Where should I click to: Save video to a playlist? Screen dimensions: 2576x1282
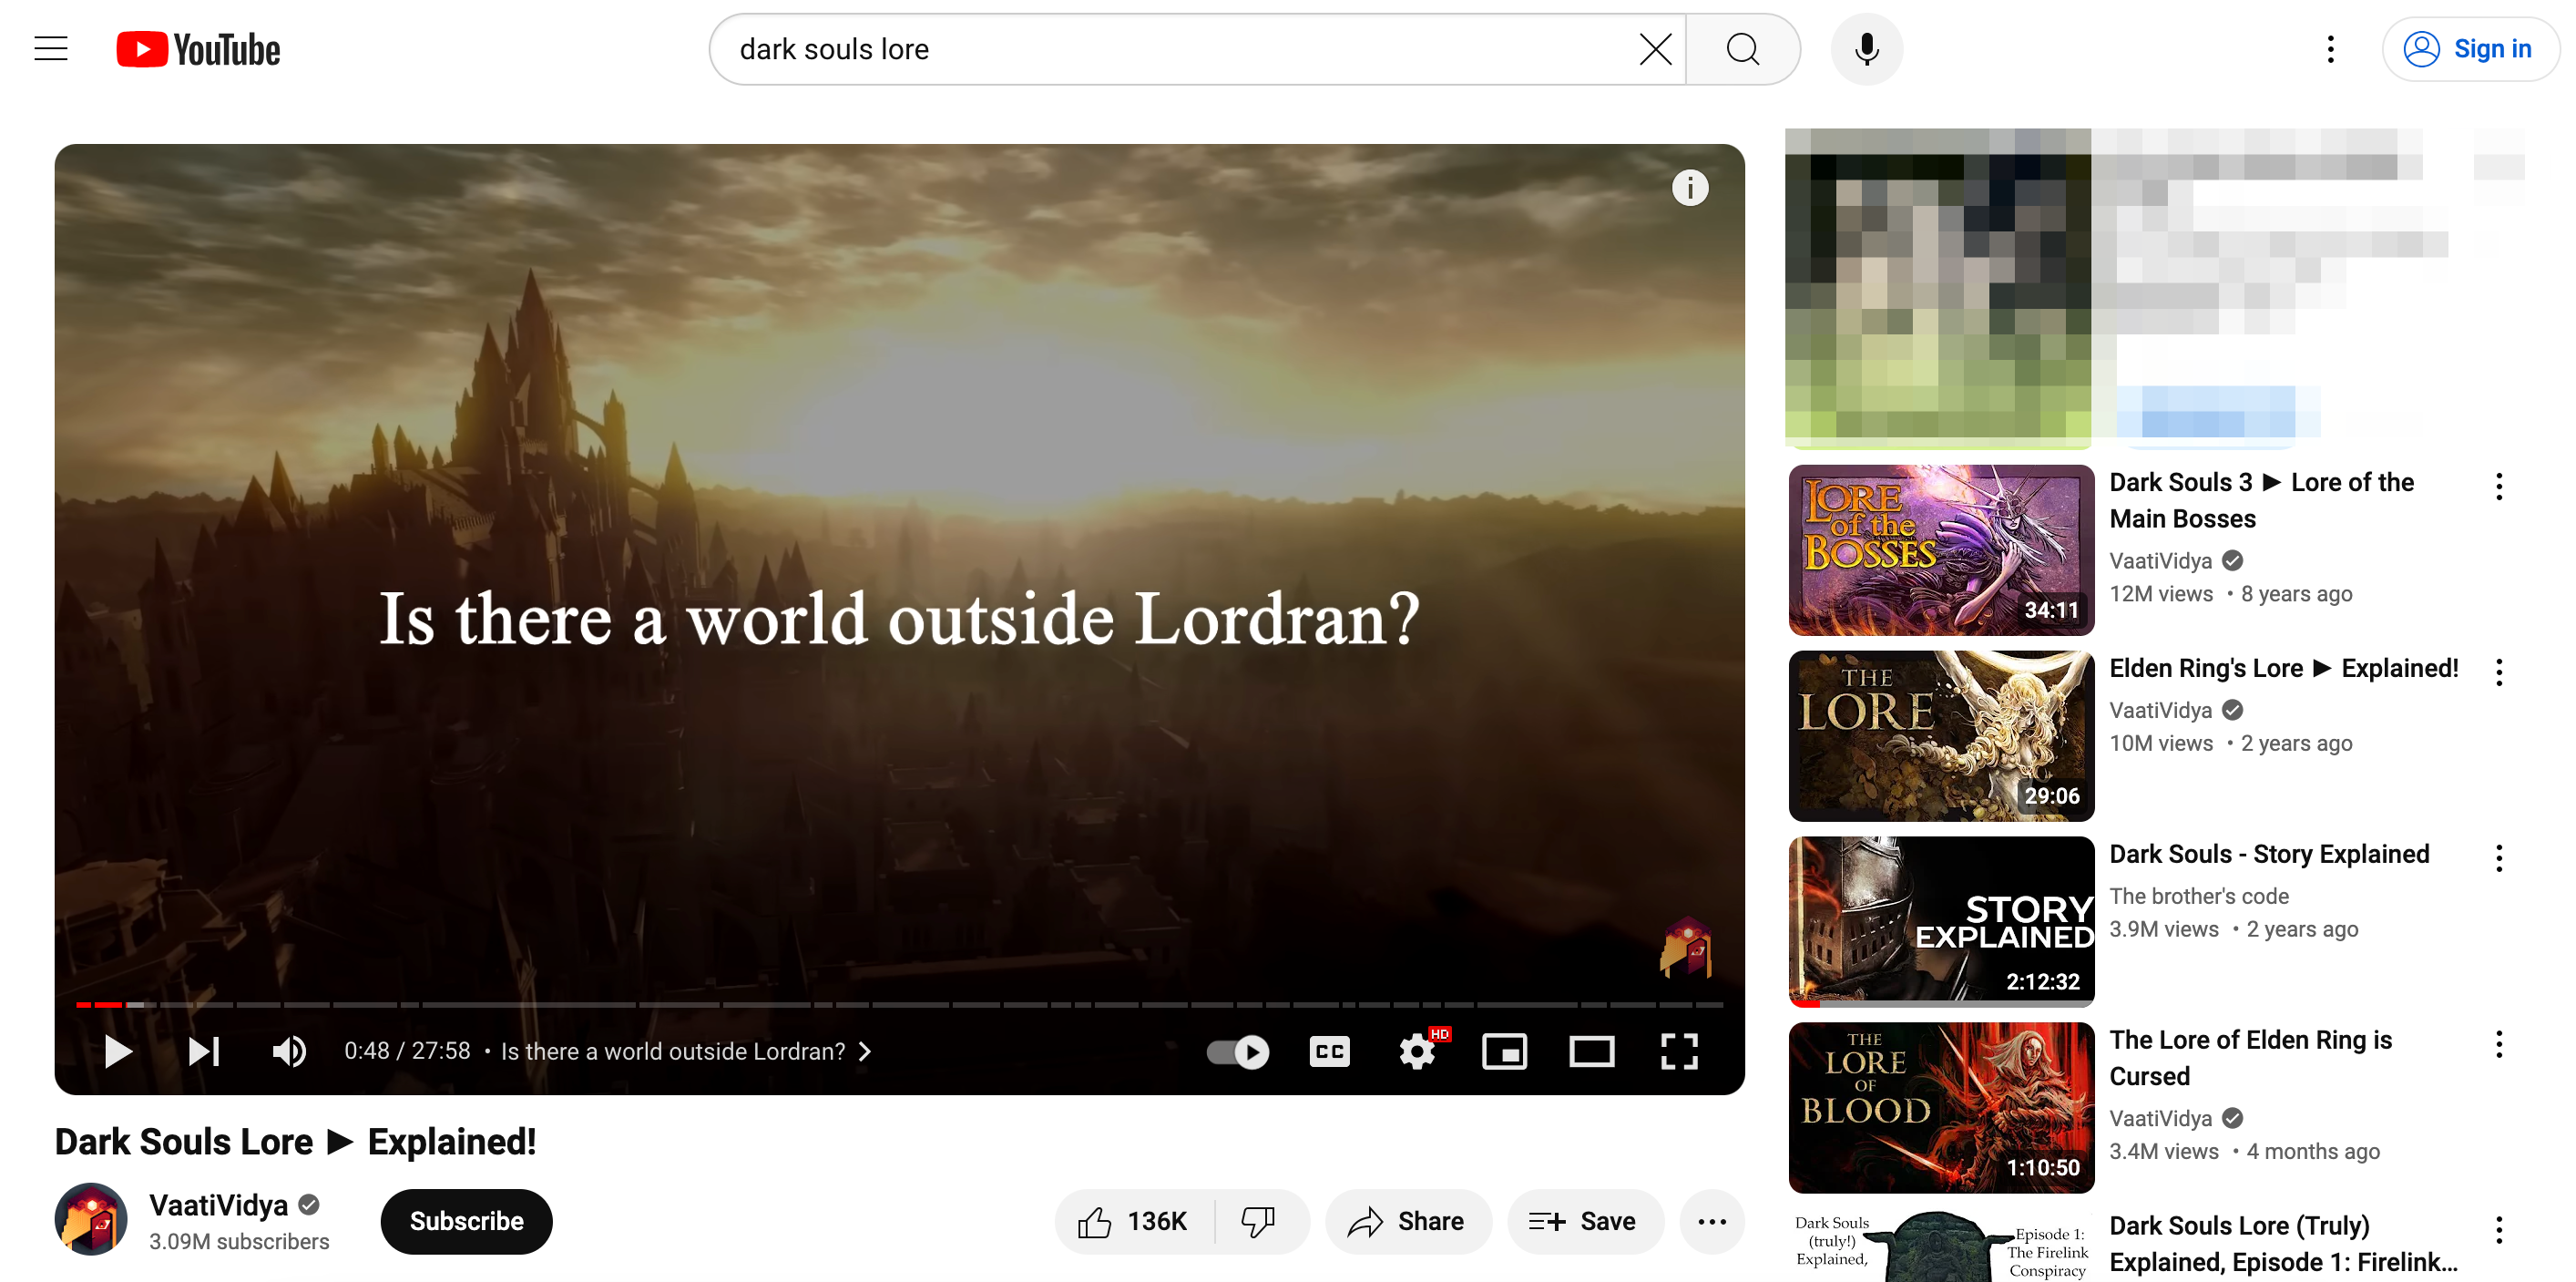pyautogui.click(x=1584, y=1221)
